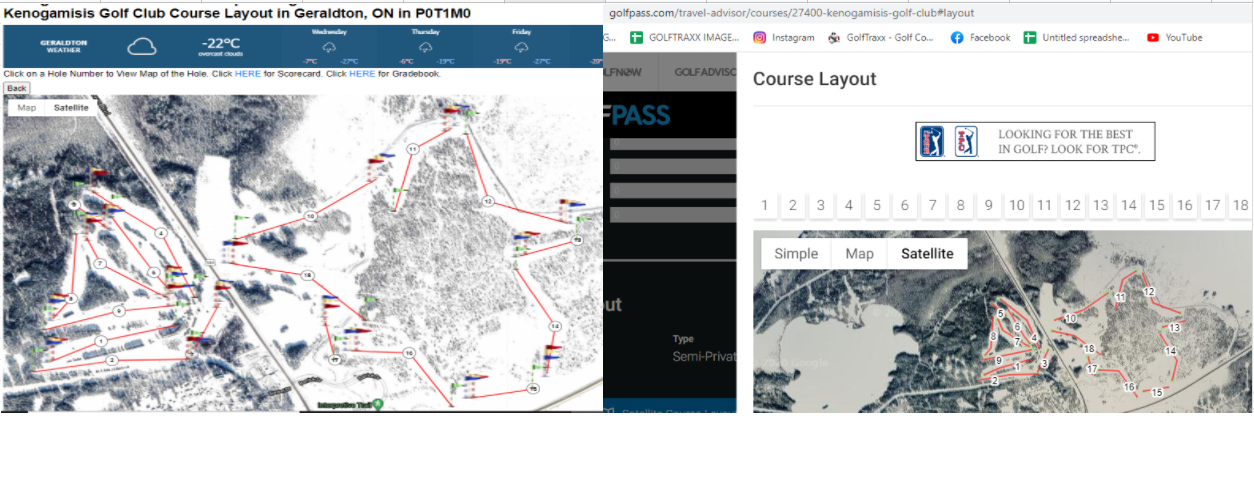The width and height of the screenshot is (1254, 481).
Task: Select hole 16 button in Course Layout
Action: 1185,206
